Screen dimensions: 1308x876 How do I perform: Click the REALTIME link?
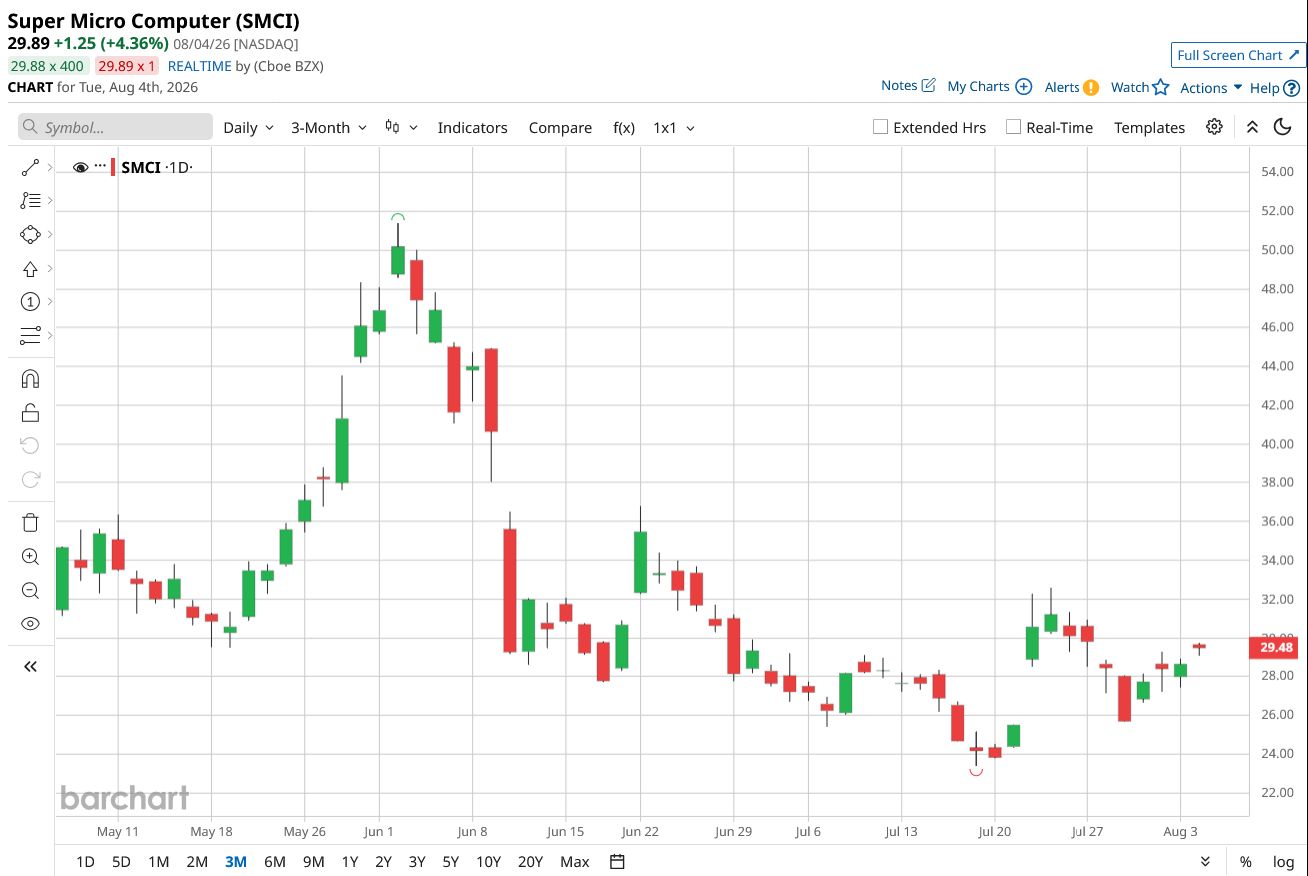[199, 66]
